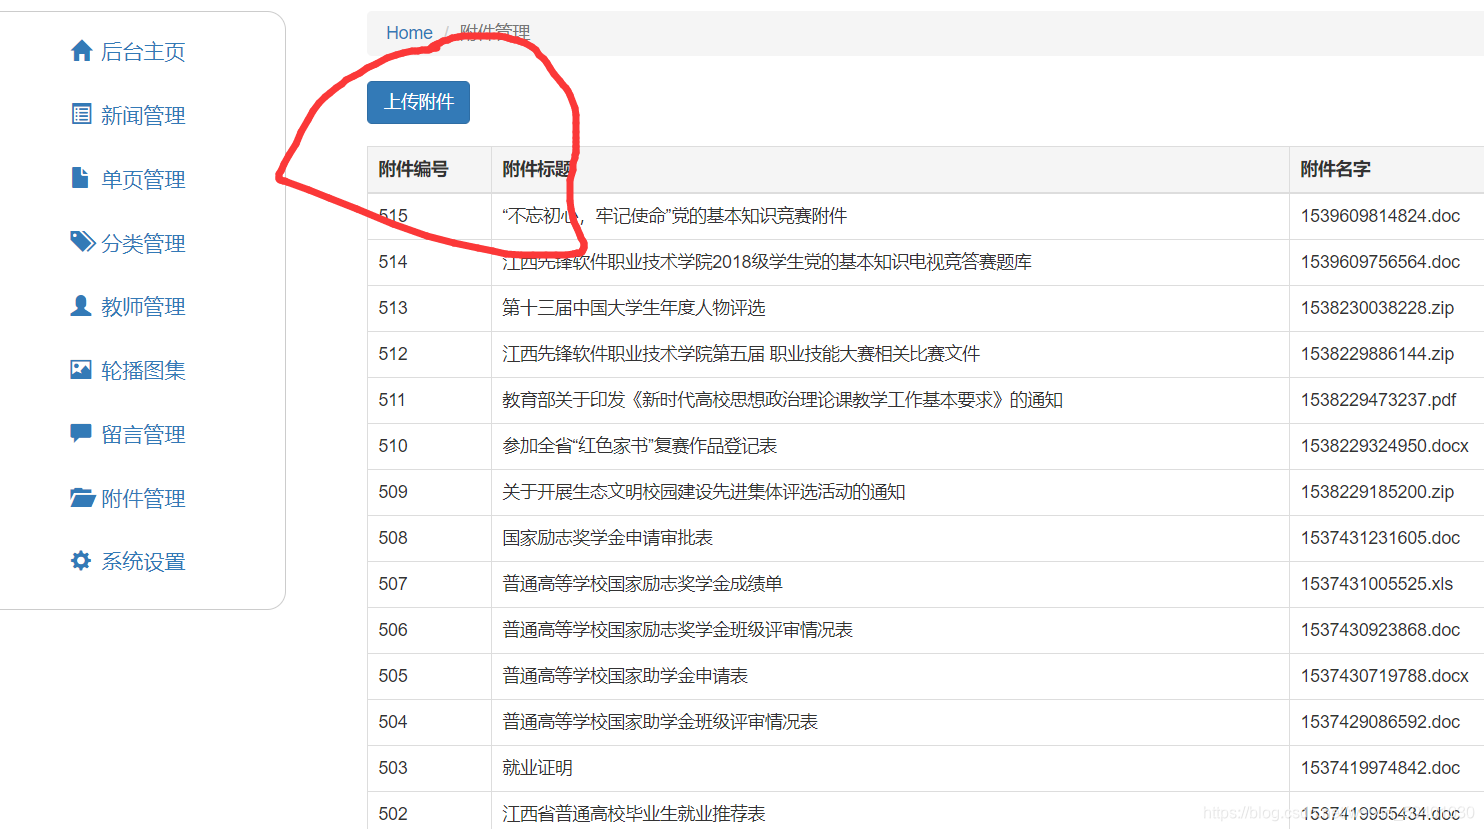Open 教师管理 page
The width and height of the screenshot is (1484, 831).
click(x=143, y=307)
